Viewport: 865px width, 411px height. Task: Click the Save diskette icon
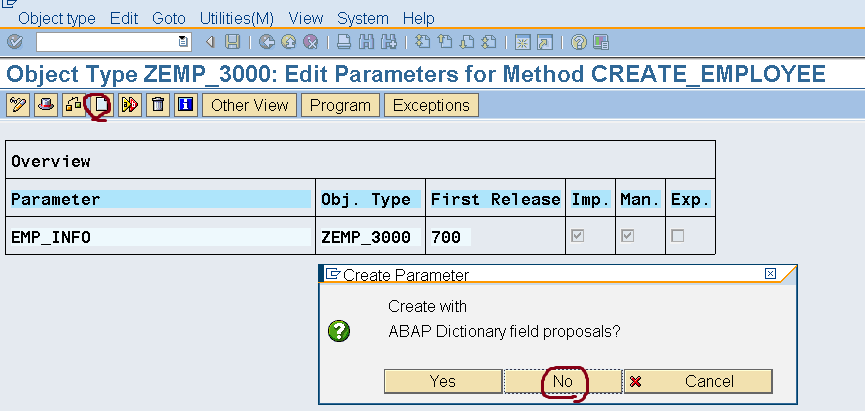[x=233, y=42]
